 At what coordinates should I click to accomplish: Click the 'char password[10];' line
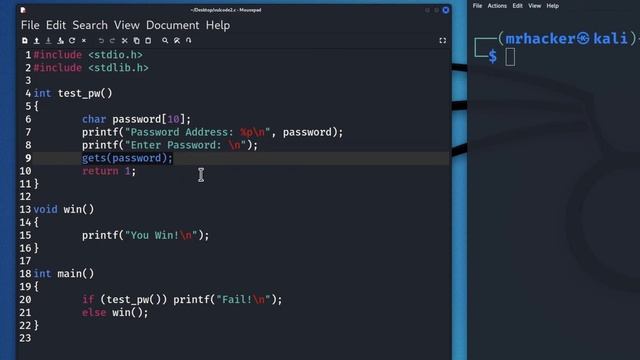click(x=136, y=119)
